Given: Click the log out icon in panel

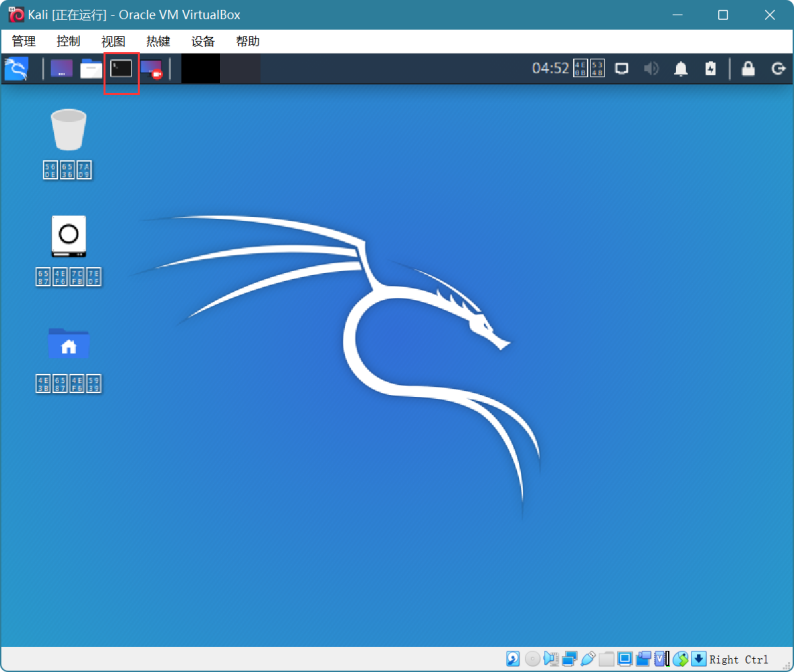Looking at the screenshot, I should (x=778, y=68).
